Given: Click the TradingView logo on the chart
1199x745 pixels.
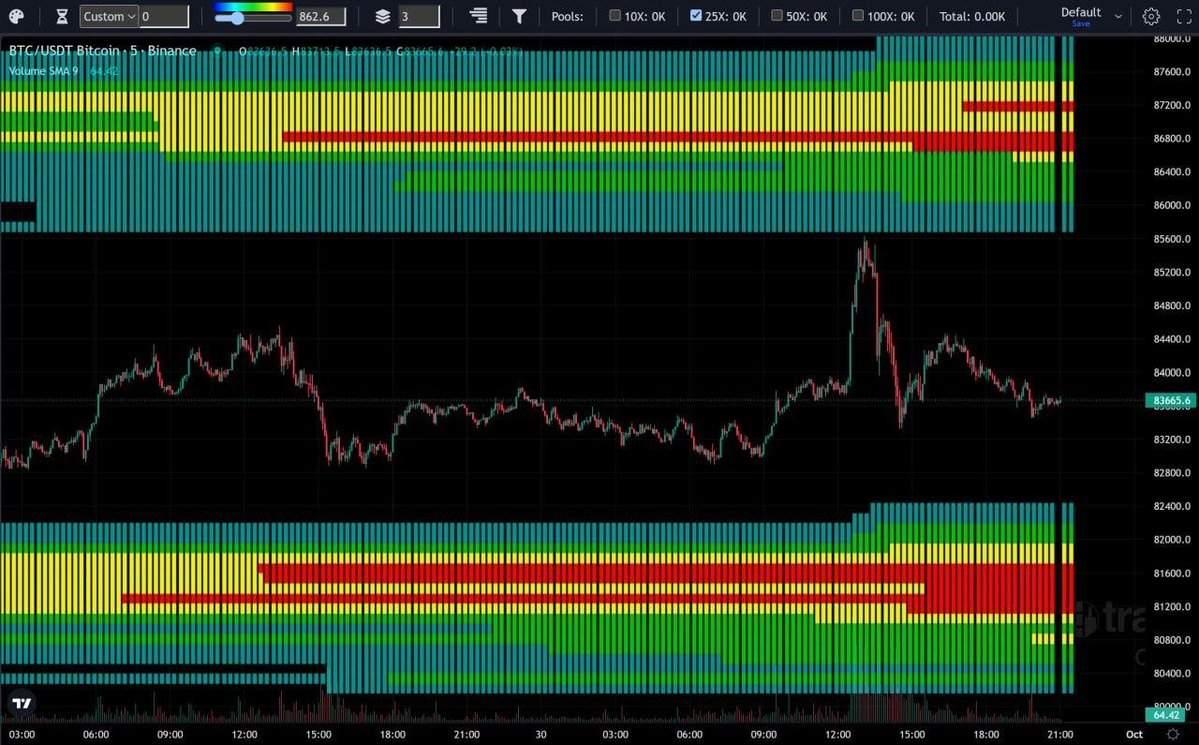Looking at the screenshot, I should [x=21, y=703].
